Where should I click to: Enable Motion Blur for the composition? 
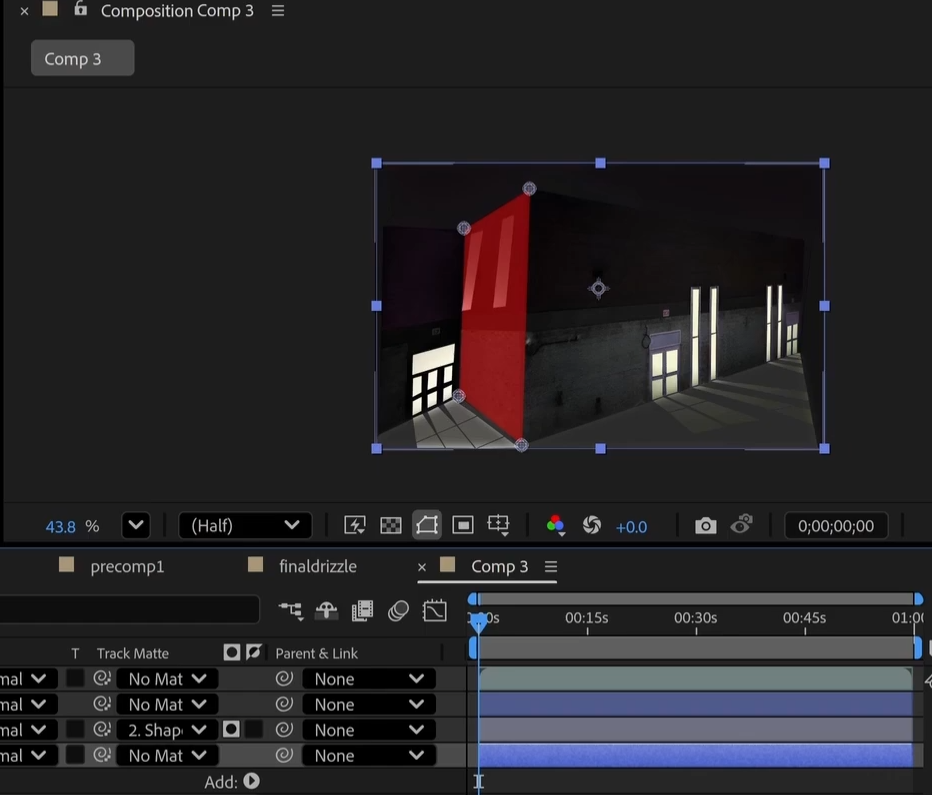click(398, 610)
